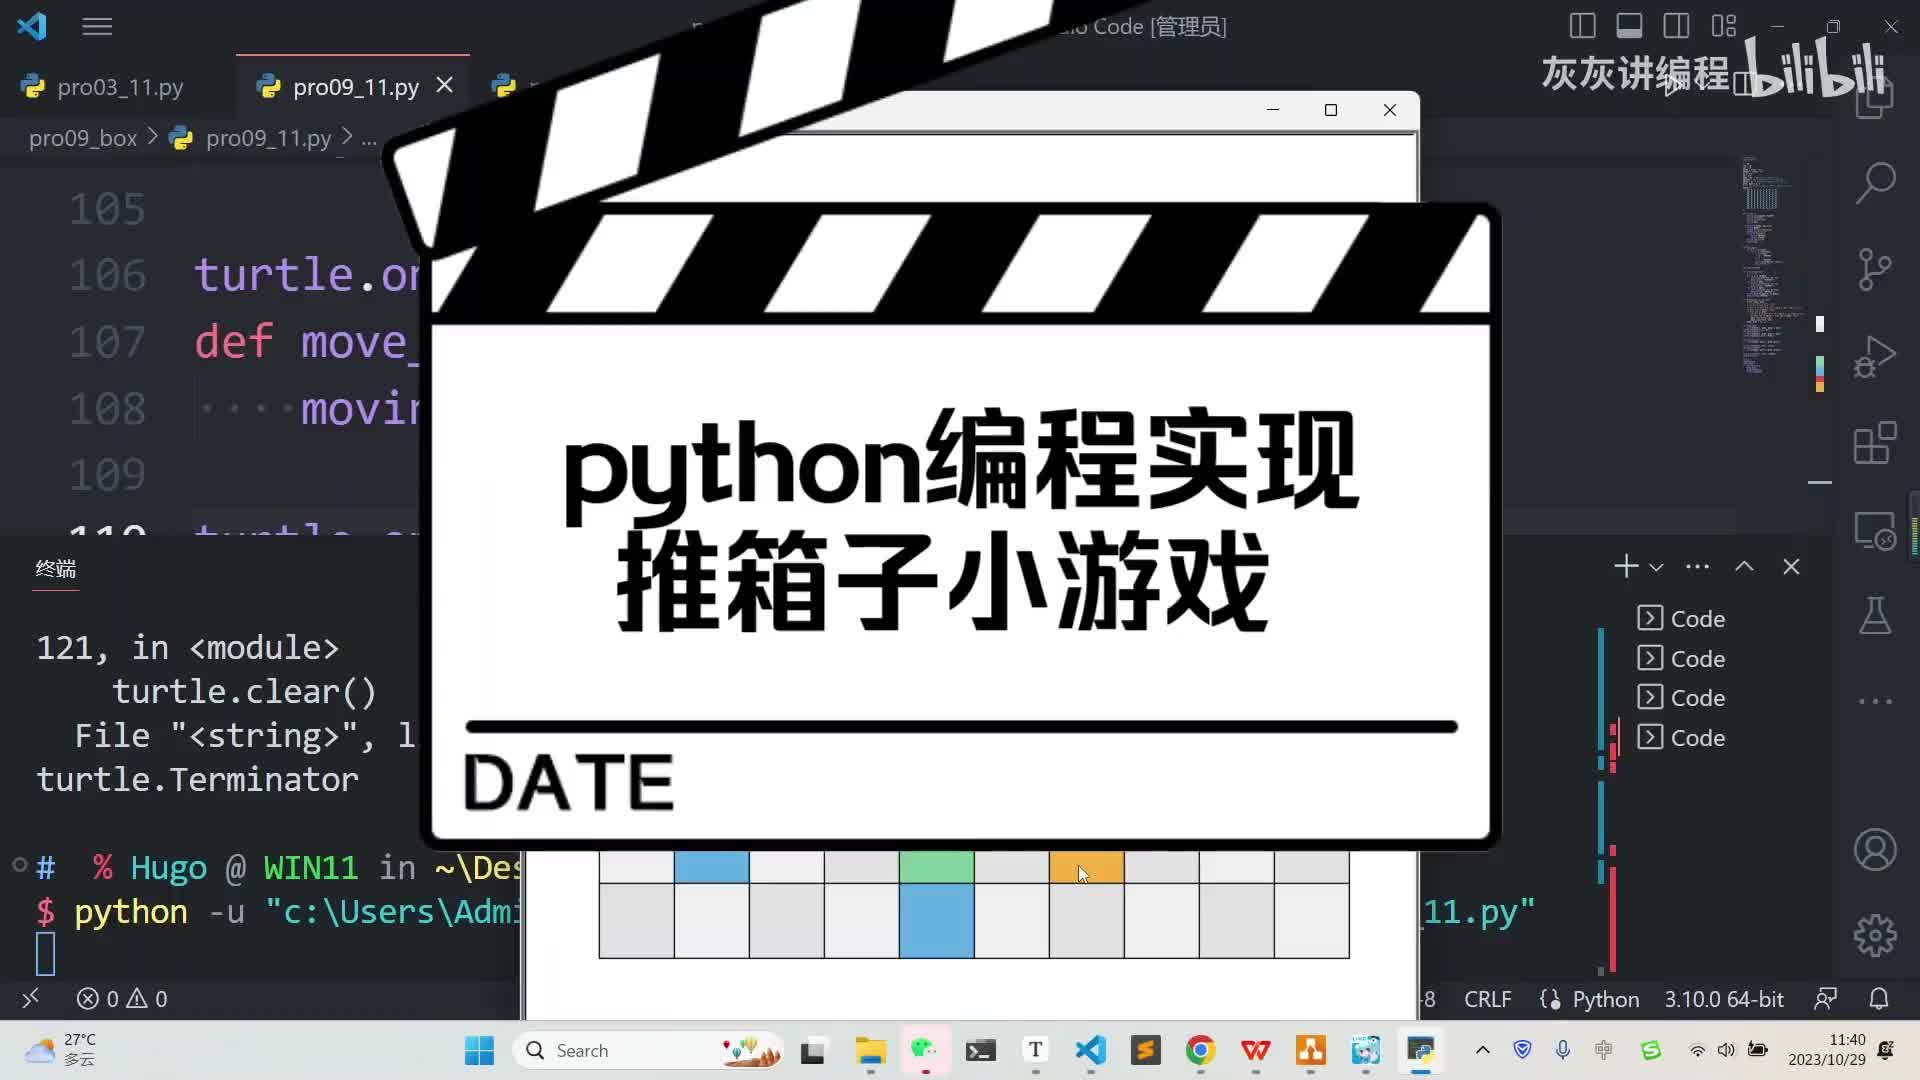
Task: Open File Explorer from the taskbar
Action: pos(870,1050)
